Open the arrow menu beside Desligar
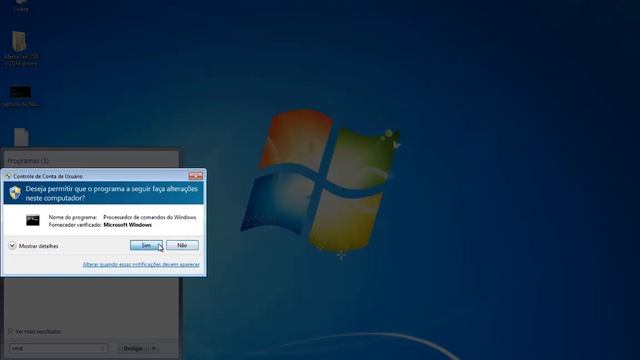 coord(153,348)
